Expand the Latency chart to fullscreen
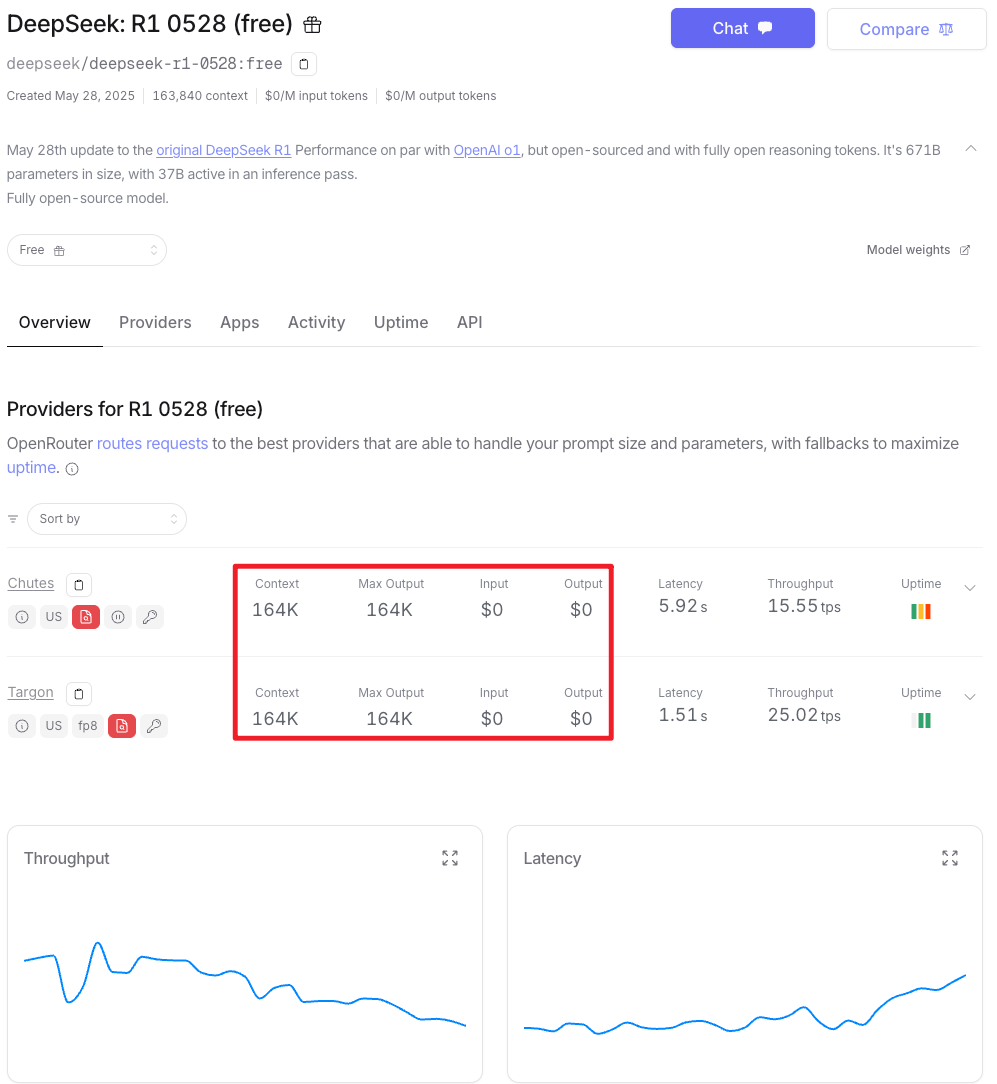This screenshot has width=997, height=1084. pos(950,859)
